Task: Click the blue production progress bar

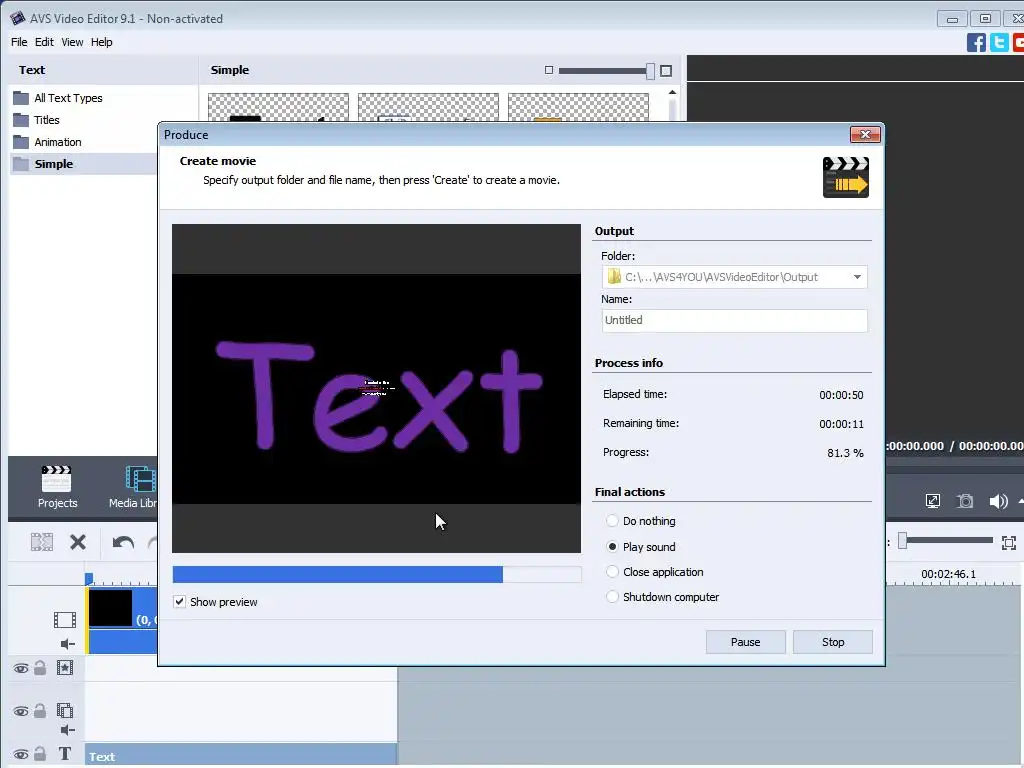Action: 376,574
